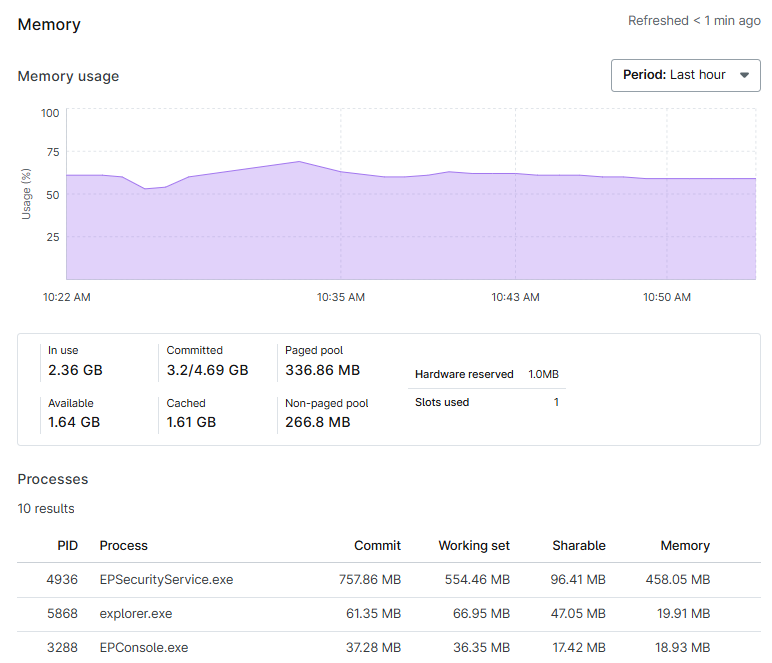Click the 10:35 AM chart axis label
This screenshot has width=772, height=663.
pos(341,297)
